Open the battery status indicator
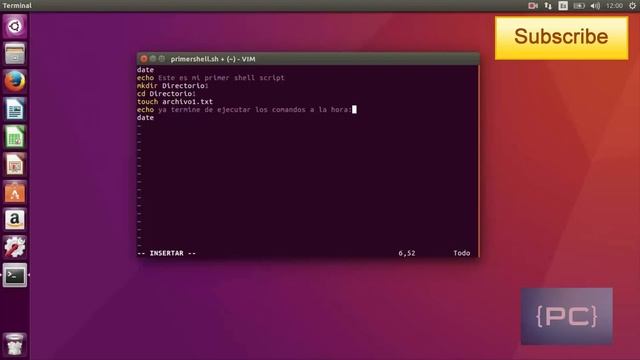Image resolution: width=640 pixels, height=360 pixels. (579, 6)
